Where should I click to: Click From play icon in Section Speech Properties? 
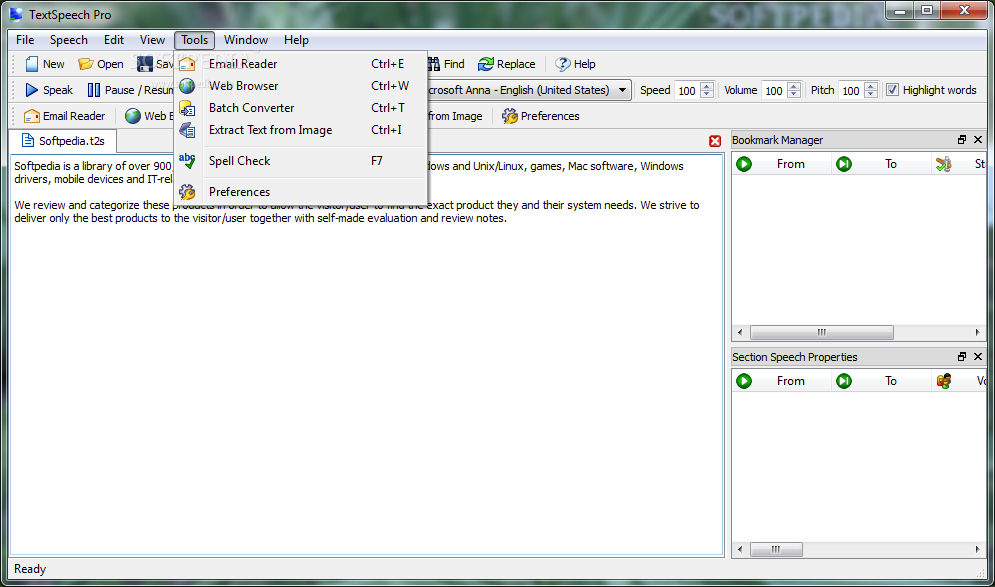pos(744,381)
